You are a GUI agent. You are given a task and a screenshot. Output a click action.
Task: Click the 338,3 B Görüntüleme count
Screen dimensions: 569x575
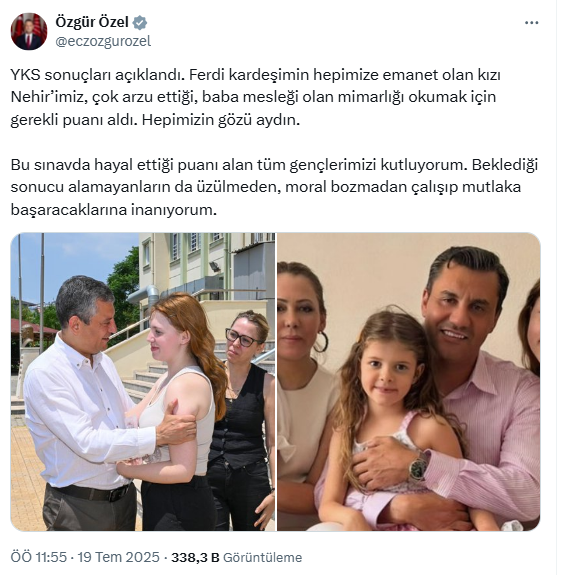[x=236, y=557]
